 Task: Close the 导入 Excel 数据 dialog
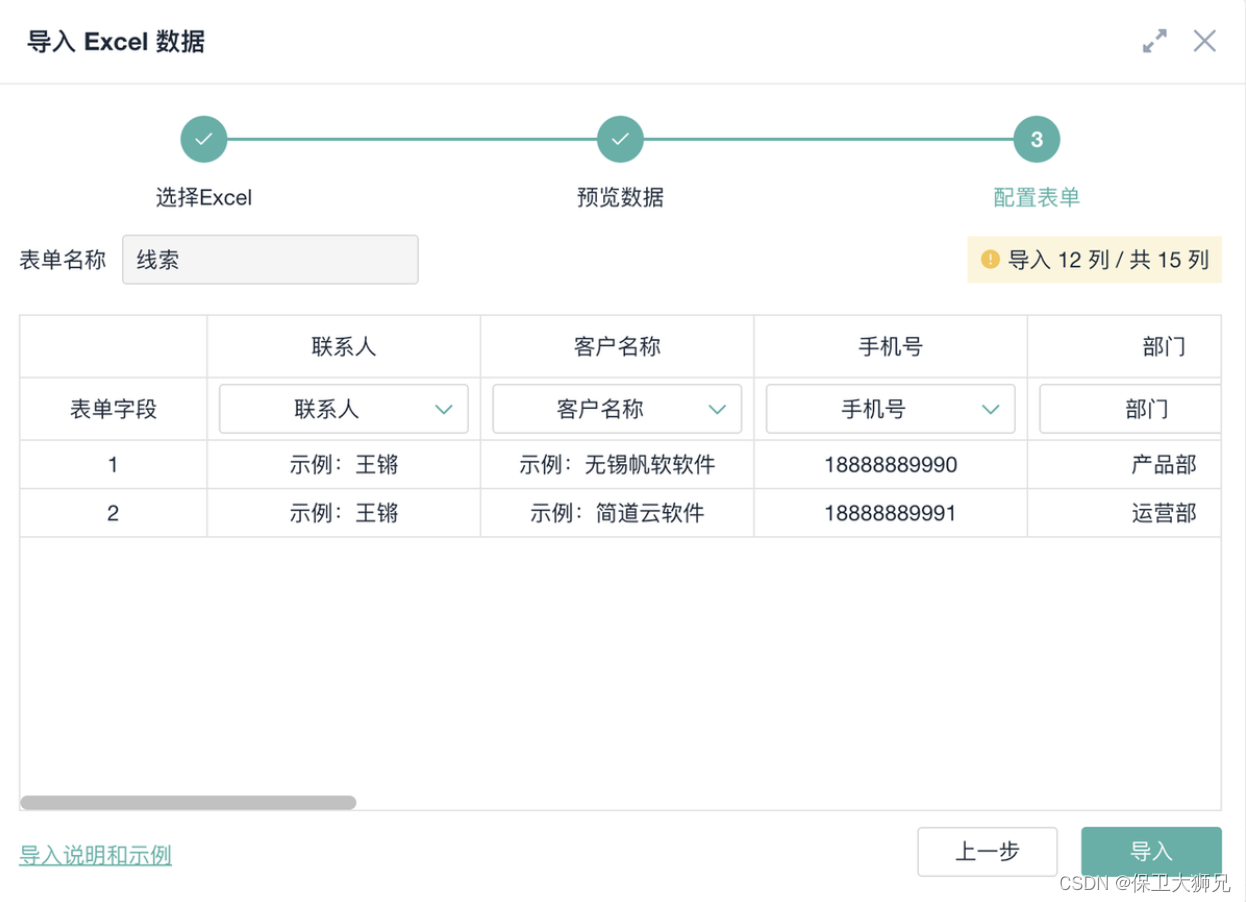1205,41
